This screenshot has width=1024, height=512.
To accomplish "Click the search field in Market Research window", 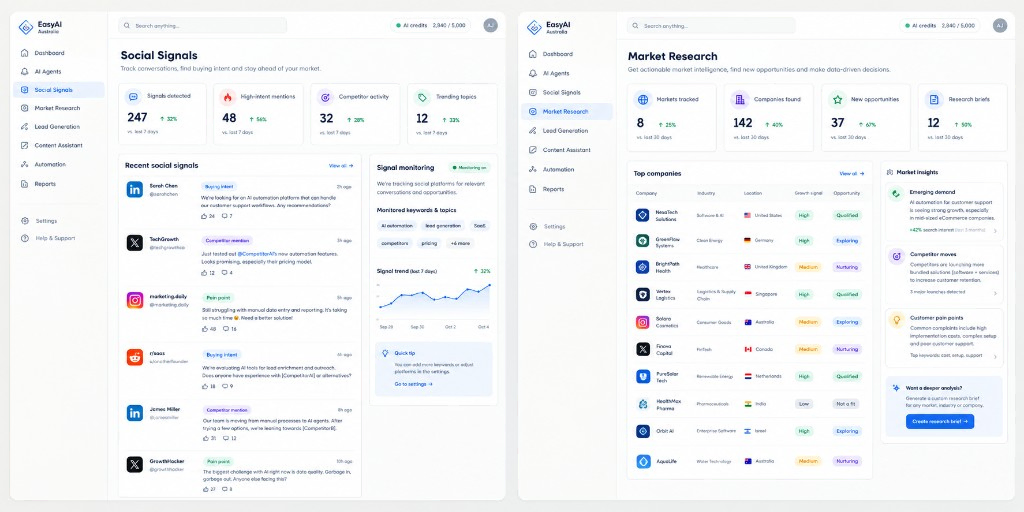I will 711,25.
